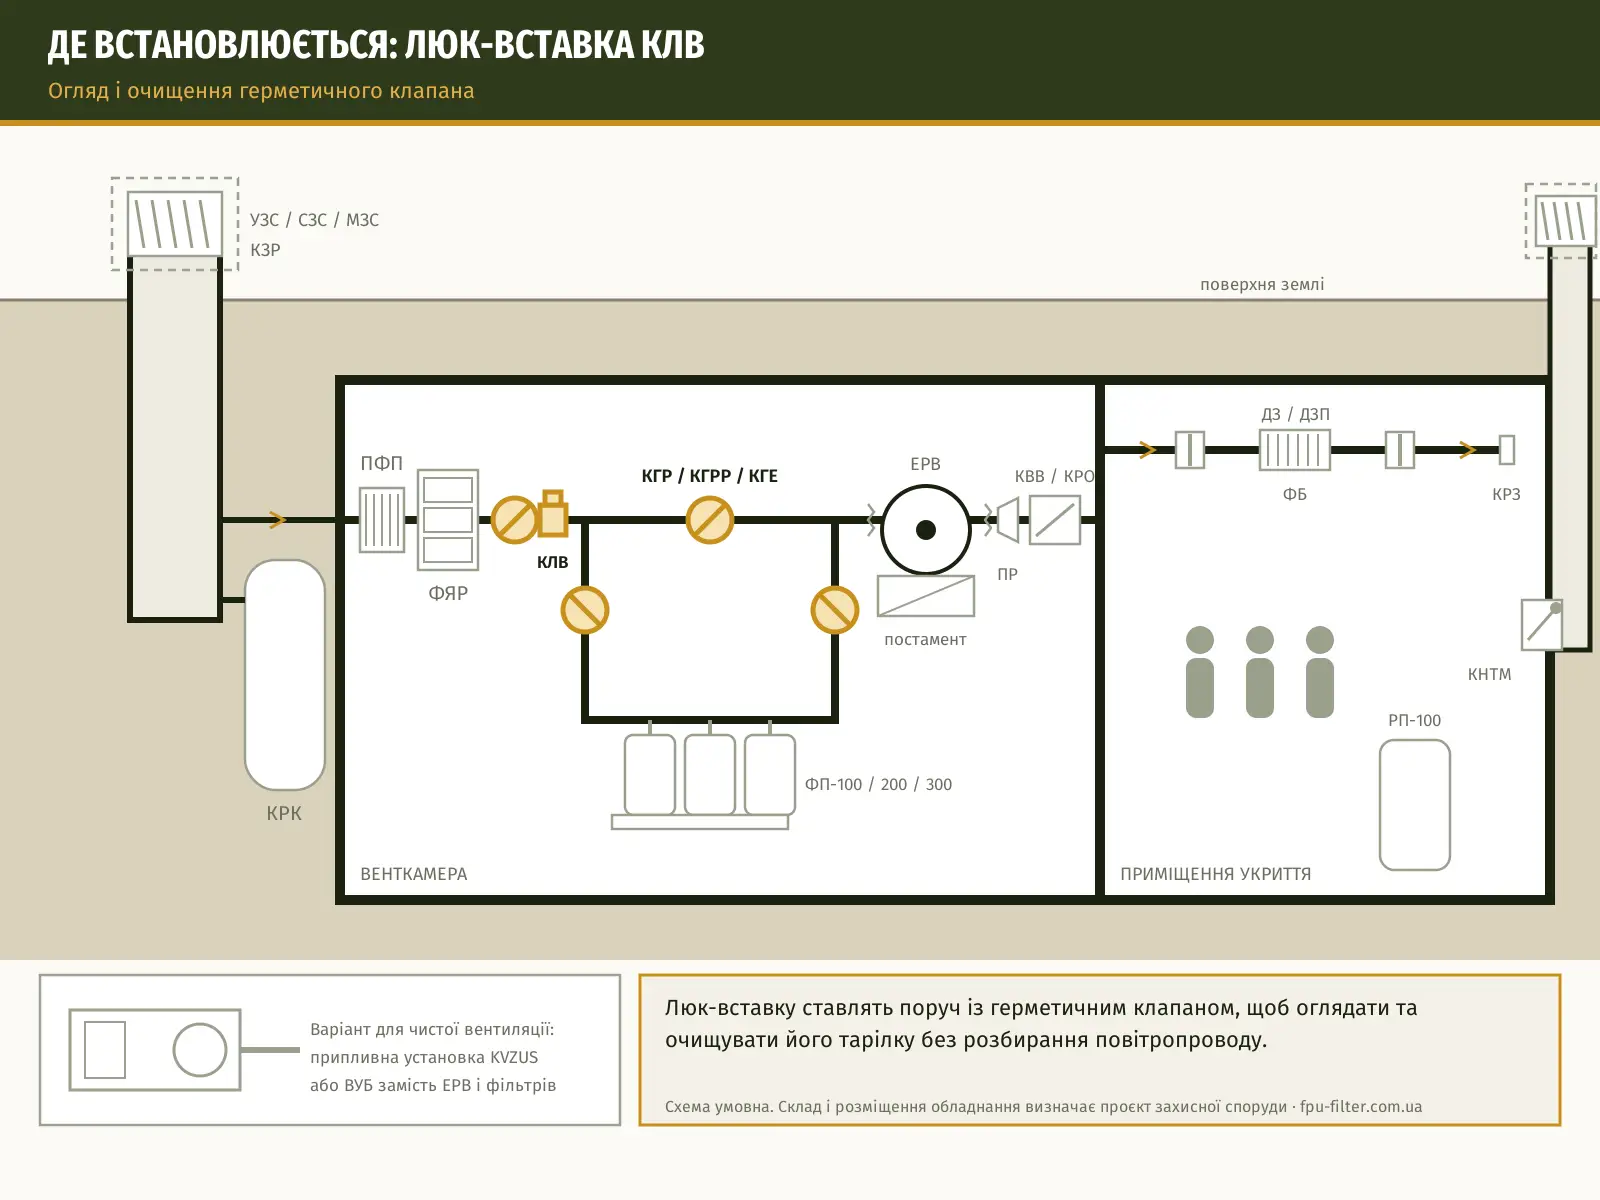Viewport: 1600px width, 1200px height.
Task: Select the orange valve circle next to ФЯР
Action: pos(515,520)
